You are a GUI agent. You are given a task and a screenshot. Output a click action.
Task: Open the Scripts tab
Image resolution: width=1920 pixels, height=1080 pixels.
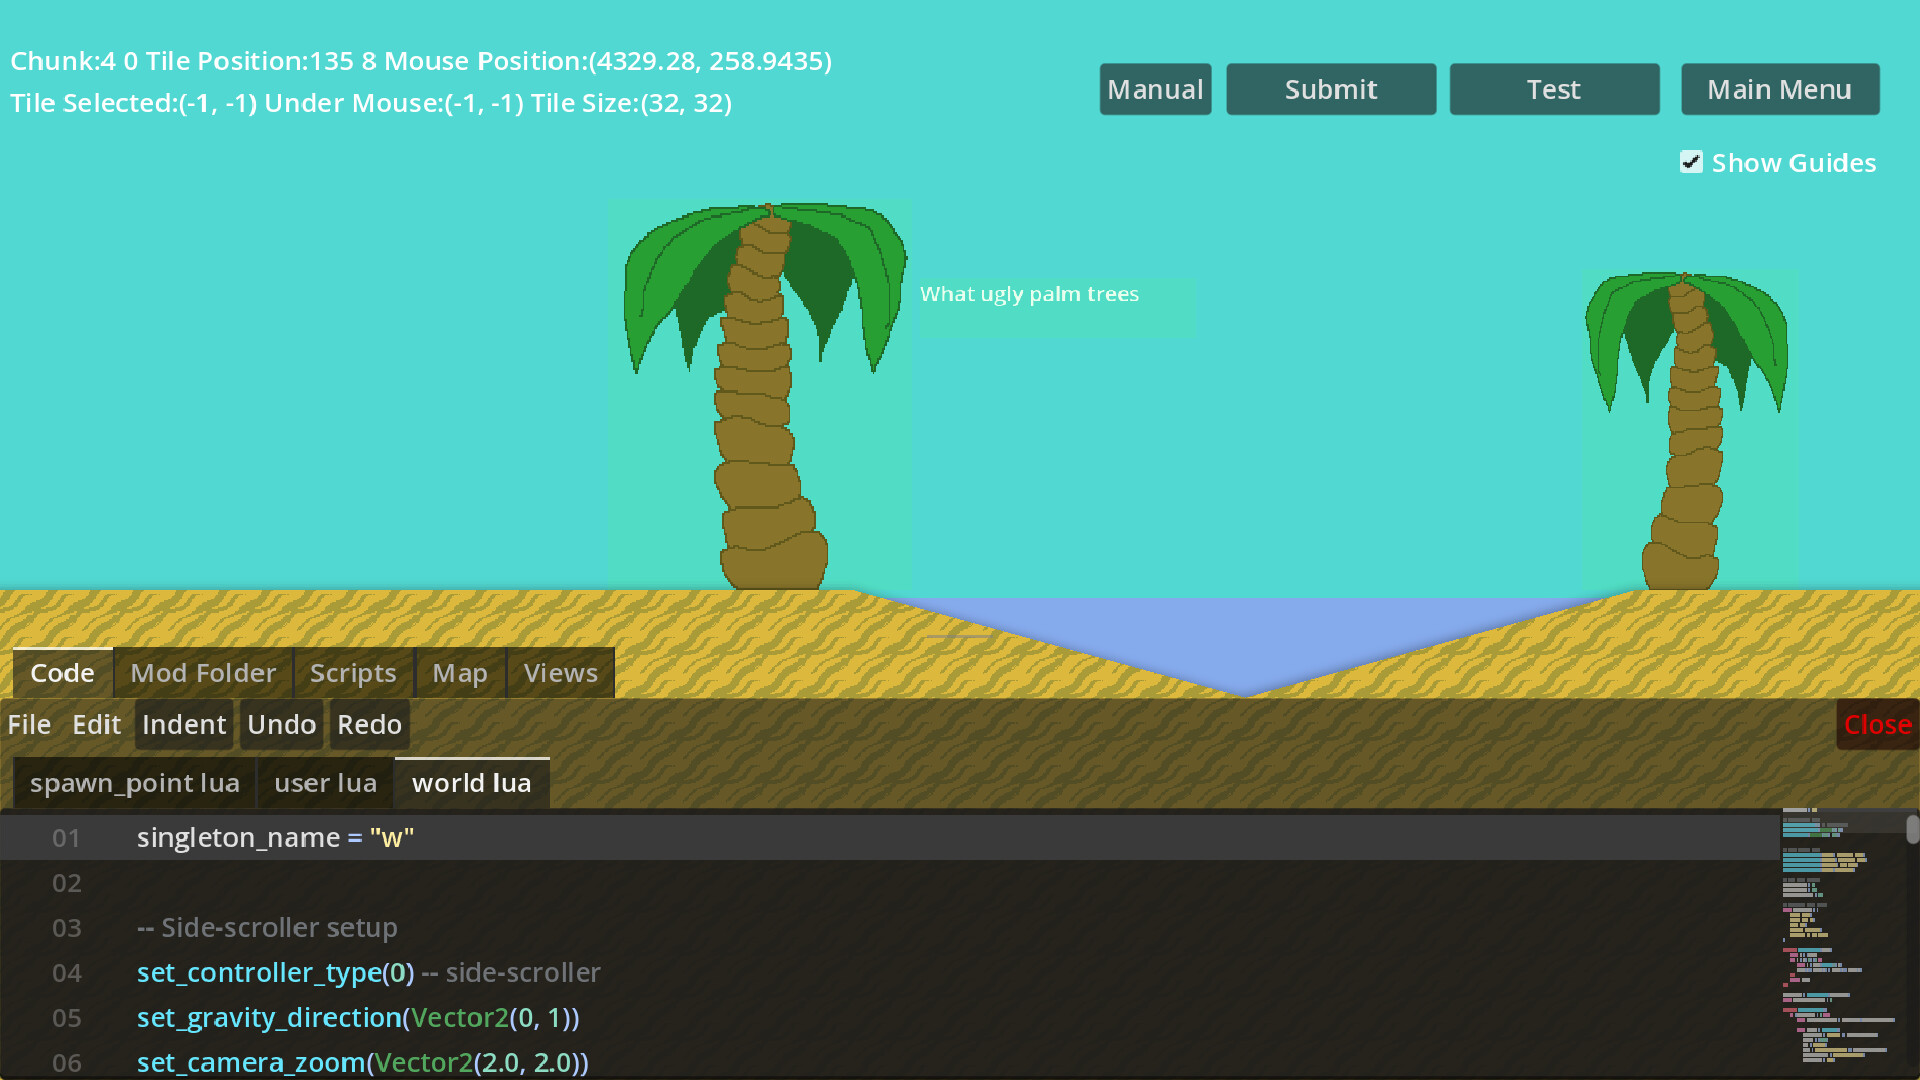(x=353, y=673)
